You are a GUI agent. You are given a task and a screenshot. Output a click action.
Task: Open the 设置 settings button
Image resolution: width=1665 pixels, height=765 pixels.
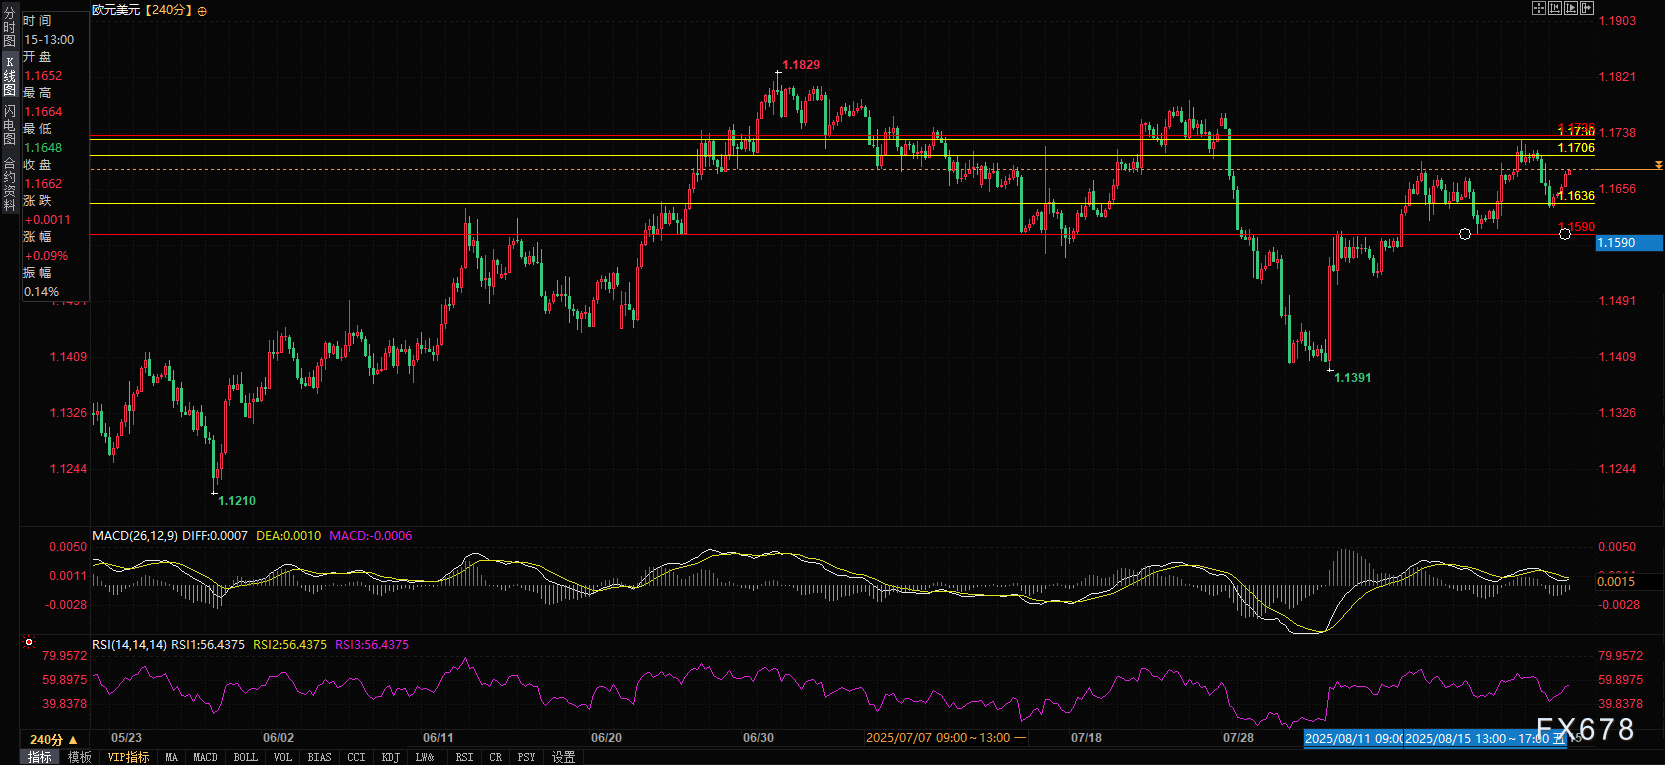pos(564,757)
